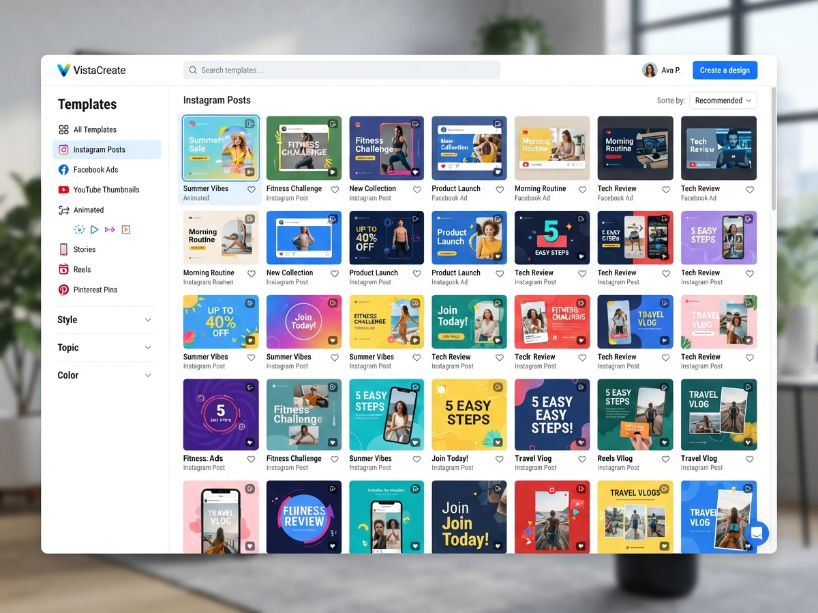
Task: Click the VistaCreate logo
Action: tap(91, 70)
